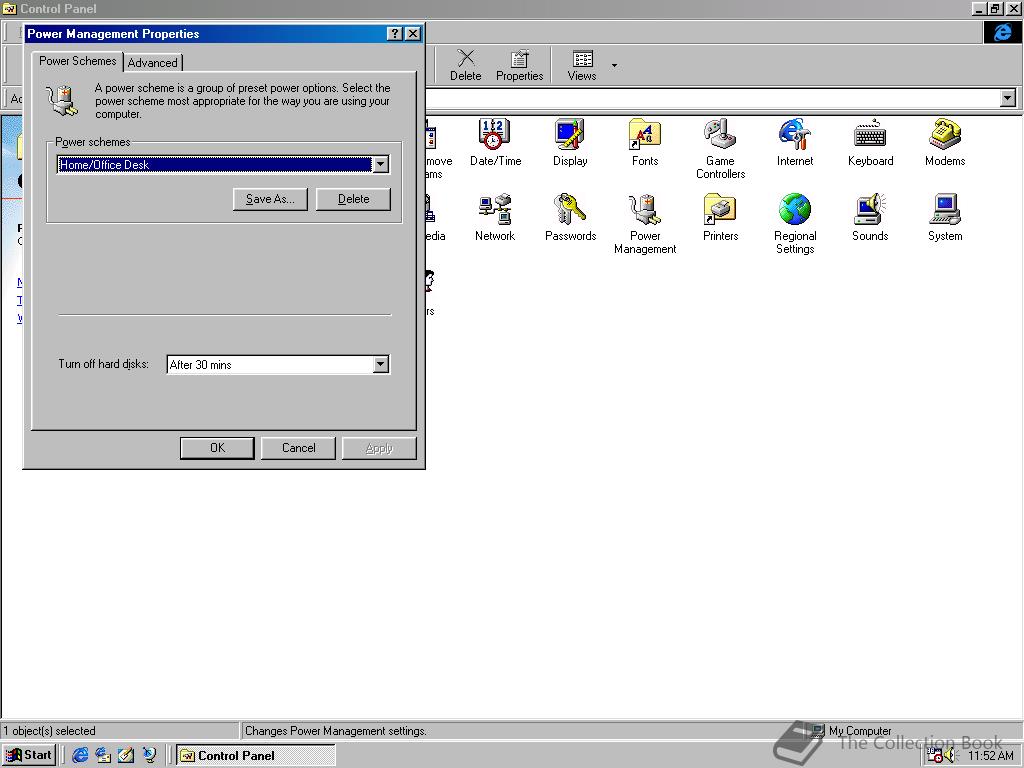Viewport: 1024px width, 768px height.
Task: Click the Internet Explorer logo throbber
Action: (1002, 32)
